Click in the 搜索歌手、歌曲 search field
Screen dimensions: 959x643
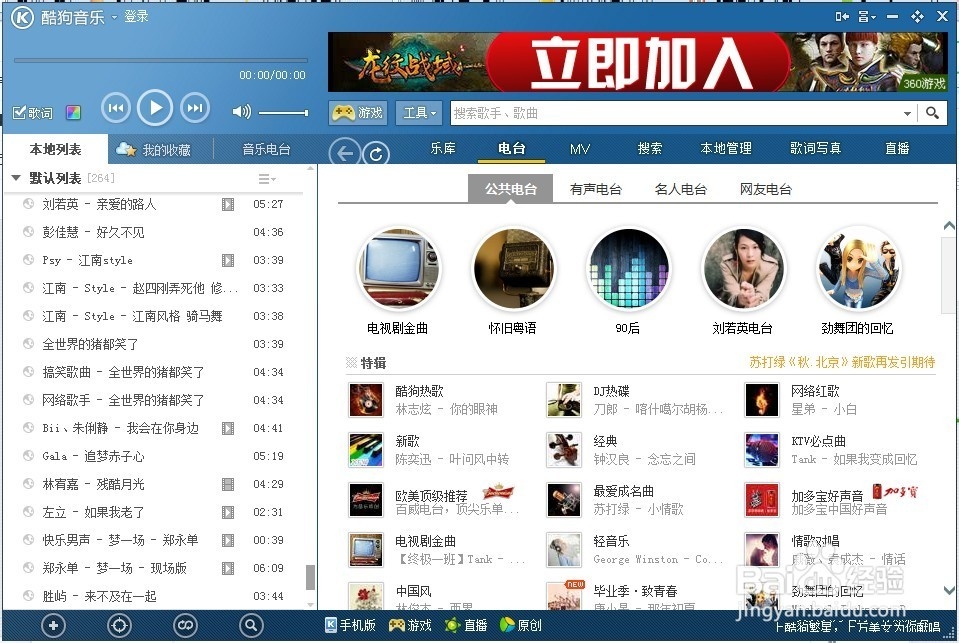pyautogui.click(x=675, y=113)
